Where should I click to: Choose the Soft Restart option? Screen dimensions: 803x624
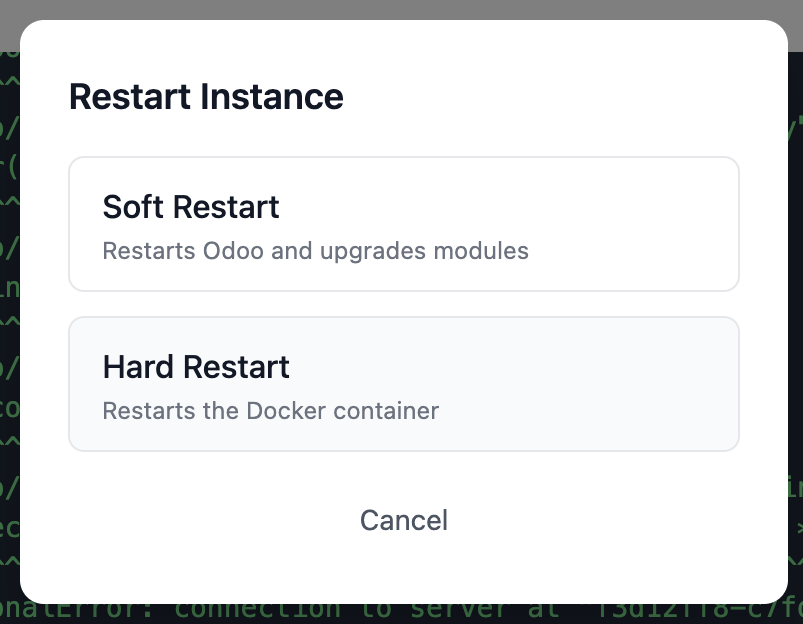click(x=403, y=224)
